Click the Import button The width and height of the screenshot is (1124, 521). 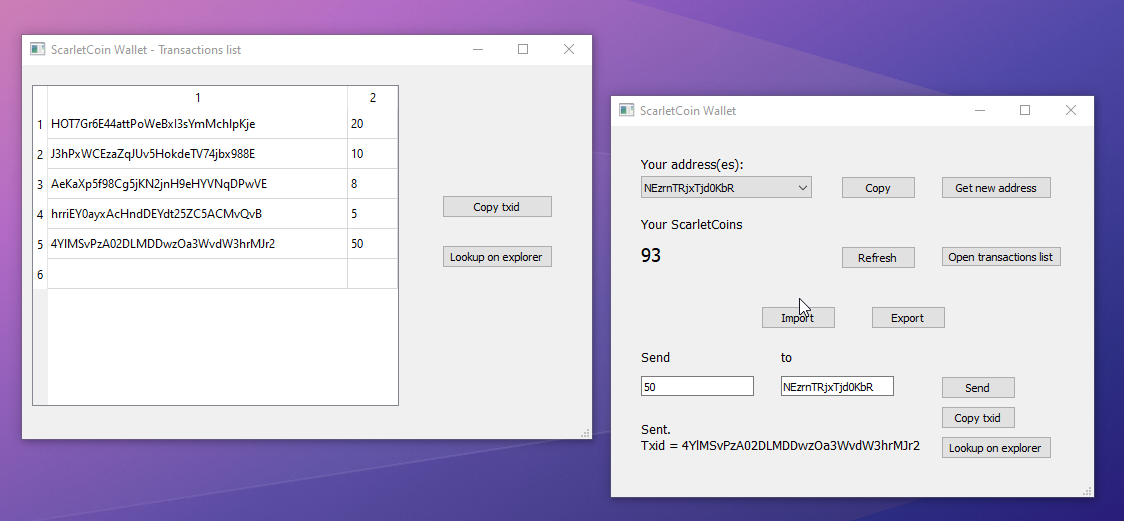pyautogui.click(x=798, y=317)
